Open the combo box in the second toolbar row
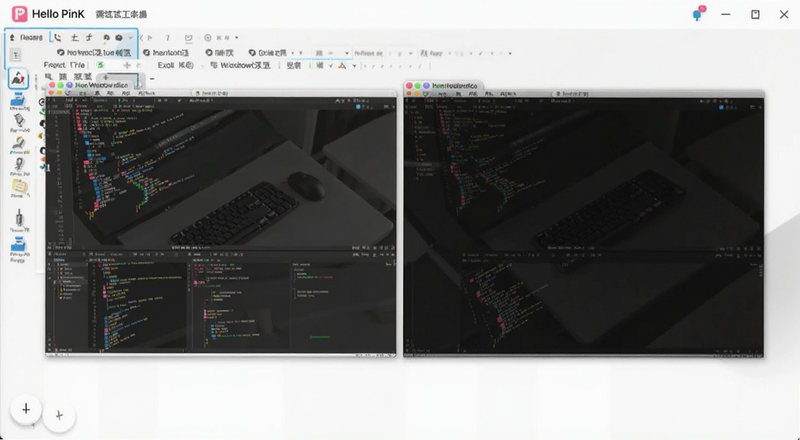800x440 pixels. point(332,53)
